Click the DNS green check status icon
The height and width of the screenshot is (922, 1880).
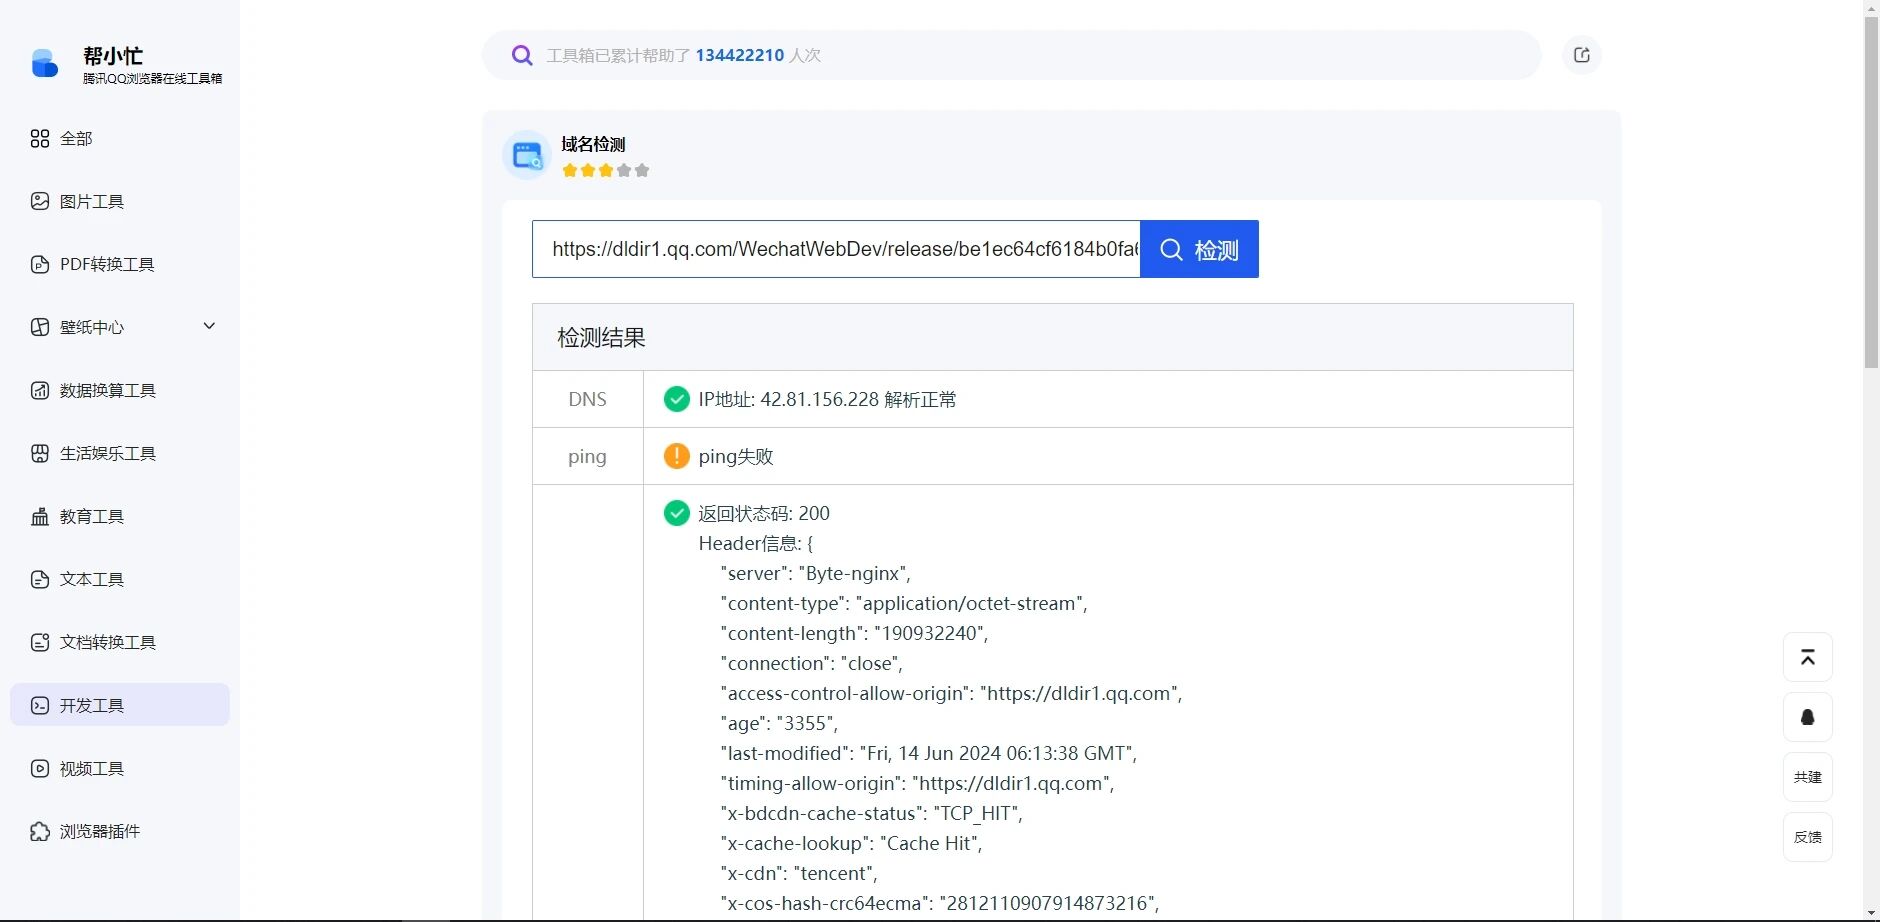pos(677,399)
